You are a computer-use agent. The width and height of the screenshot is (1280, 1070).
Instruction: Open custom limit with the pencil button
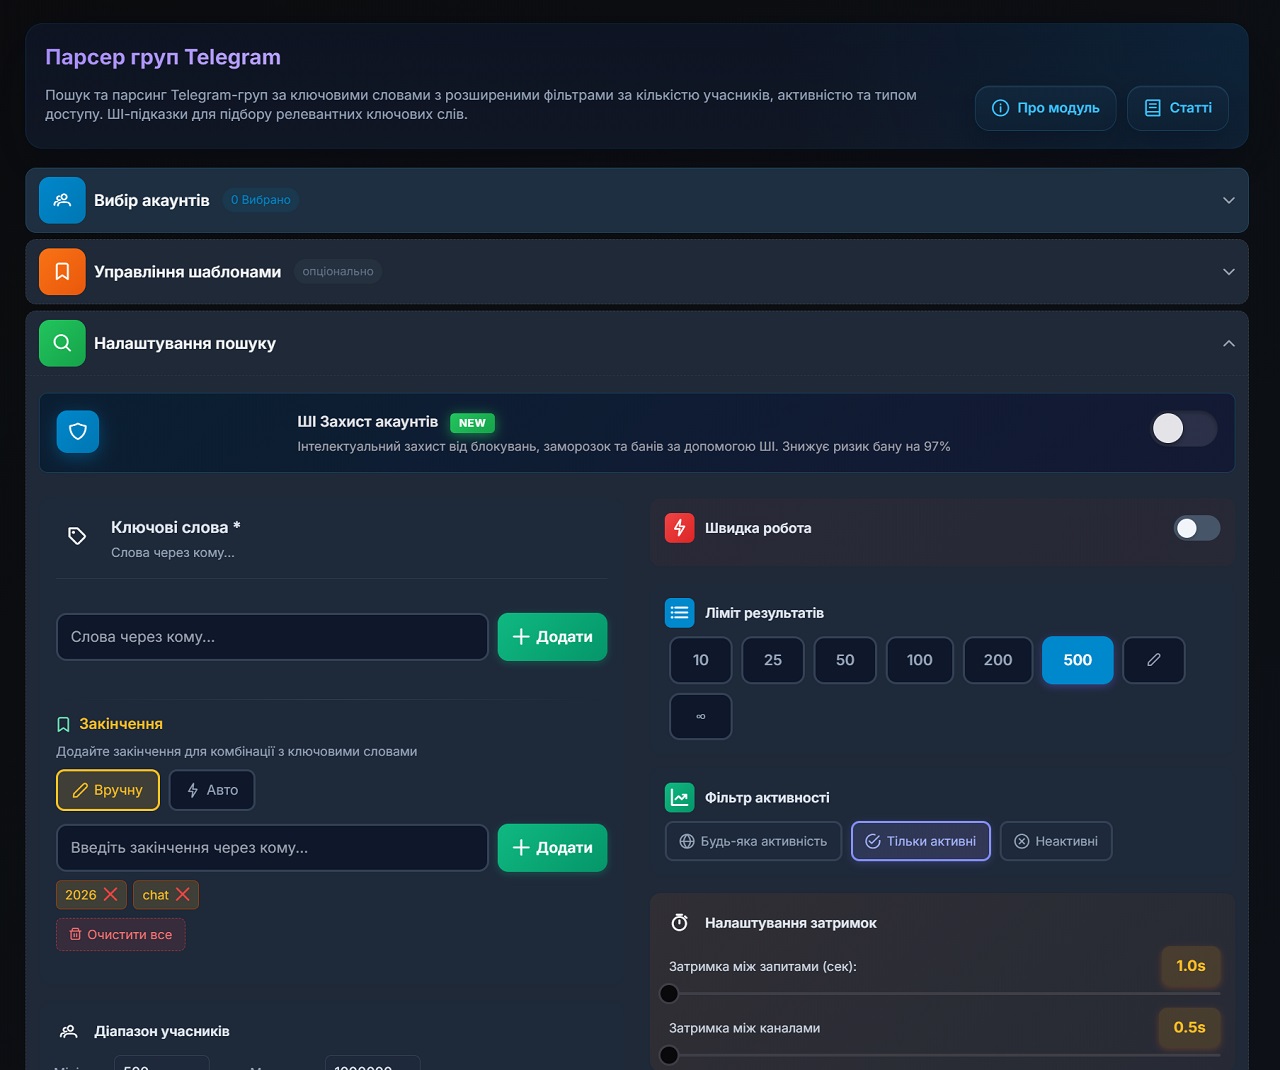(x=1154, y=660)
